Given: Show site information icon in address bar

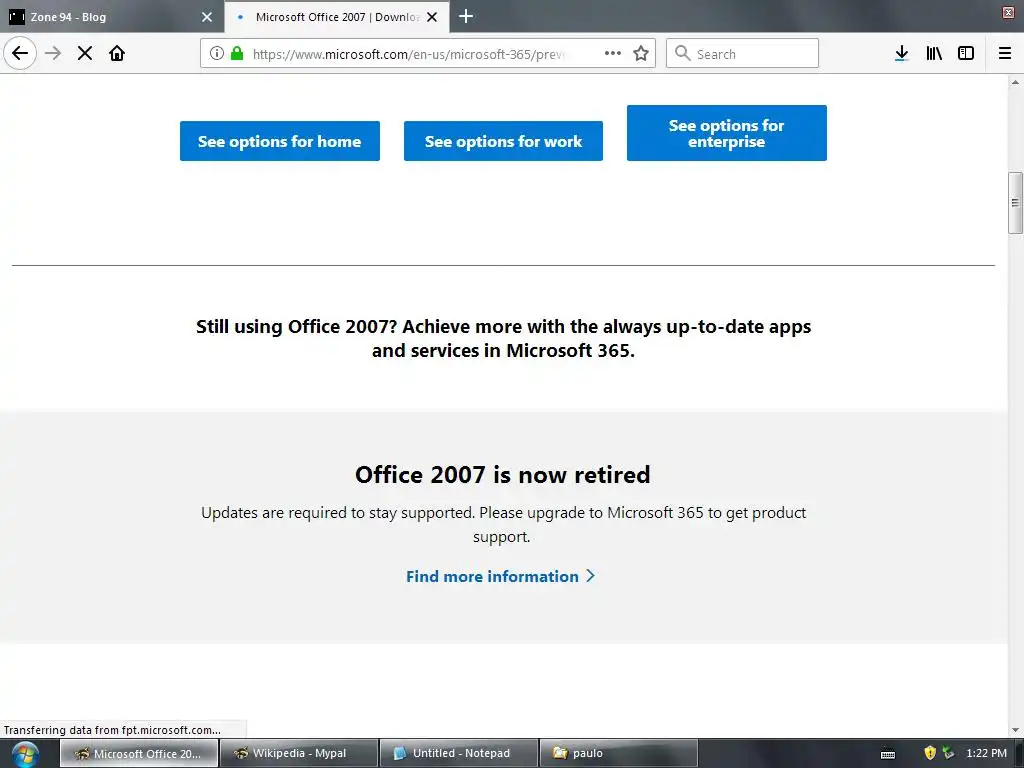Looking at the screenshot, I should (x=217, y=54).
